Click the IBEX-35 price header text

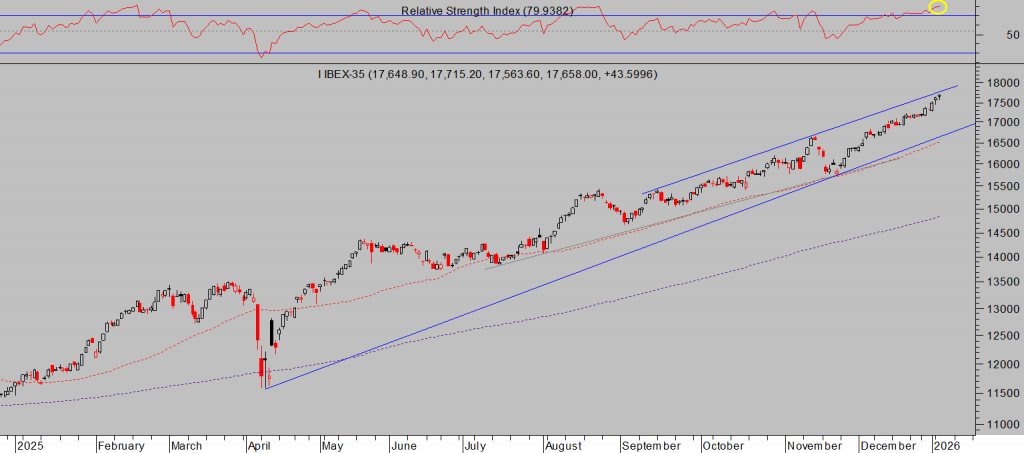487,75
